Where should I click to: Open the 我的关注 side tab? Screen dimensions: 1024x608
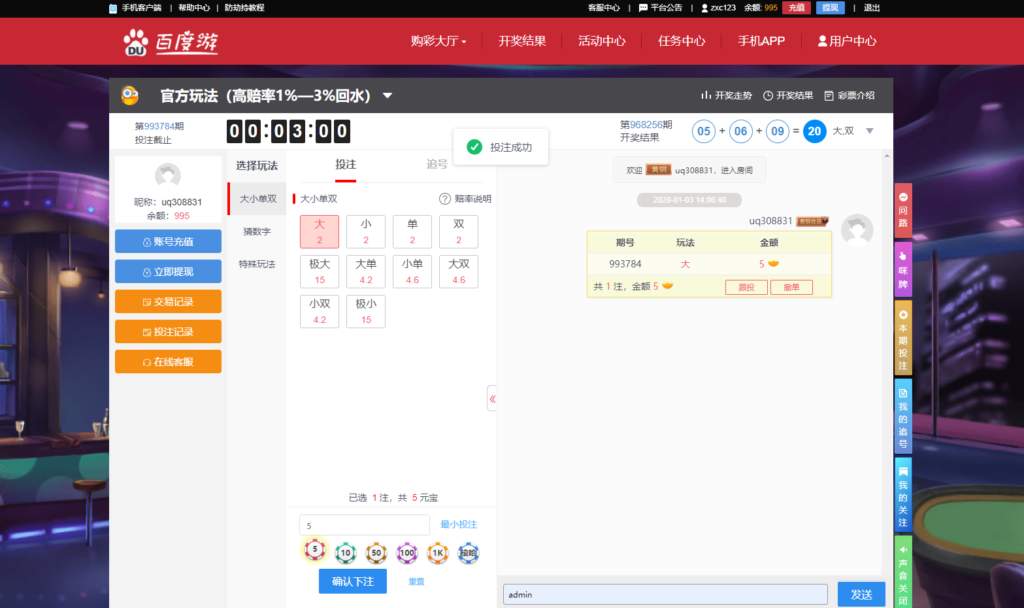tap(903, 495)
